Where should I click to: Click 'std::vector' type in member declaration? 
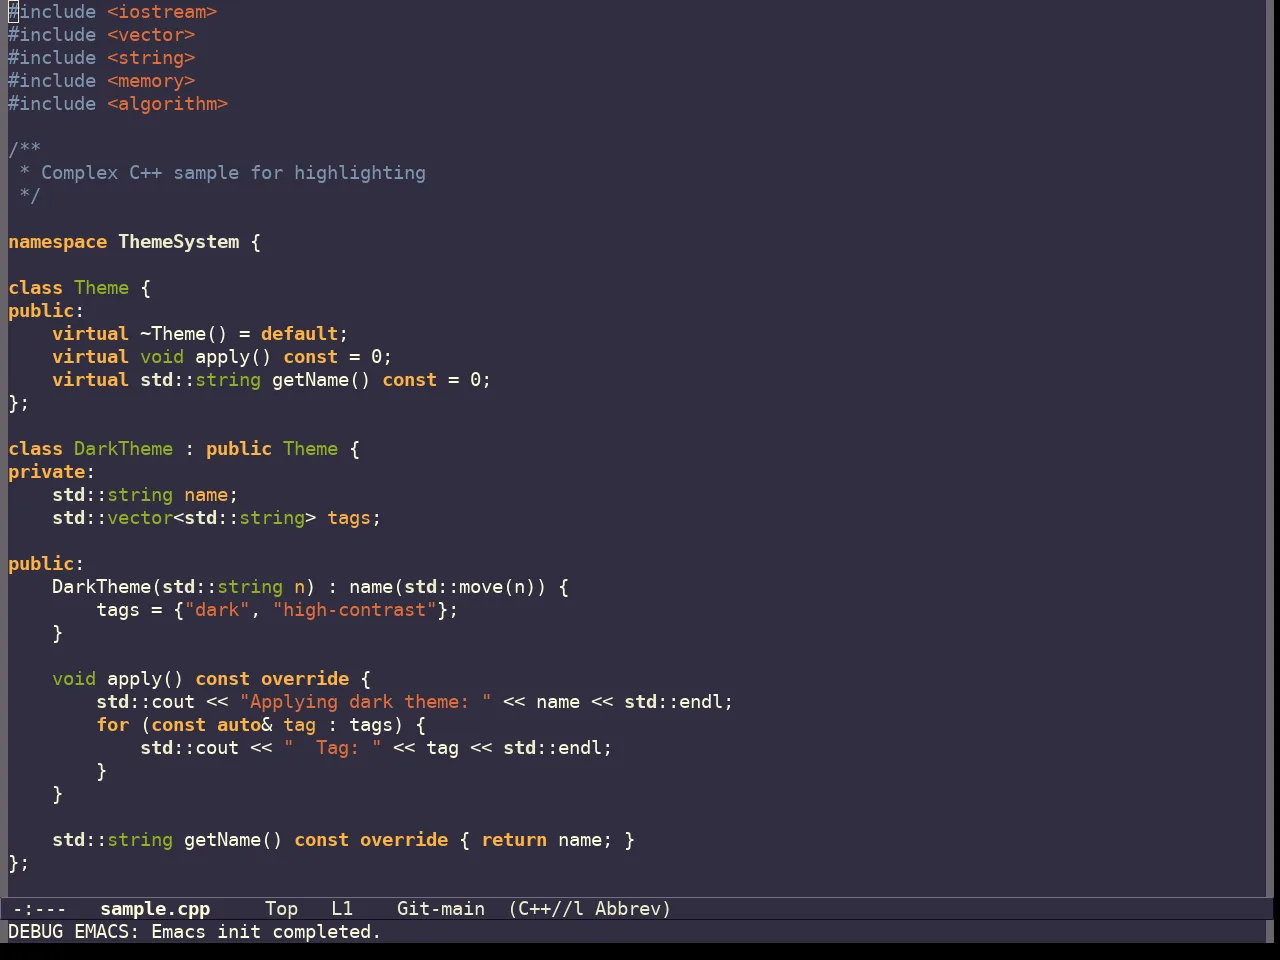point(113,518)
